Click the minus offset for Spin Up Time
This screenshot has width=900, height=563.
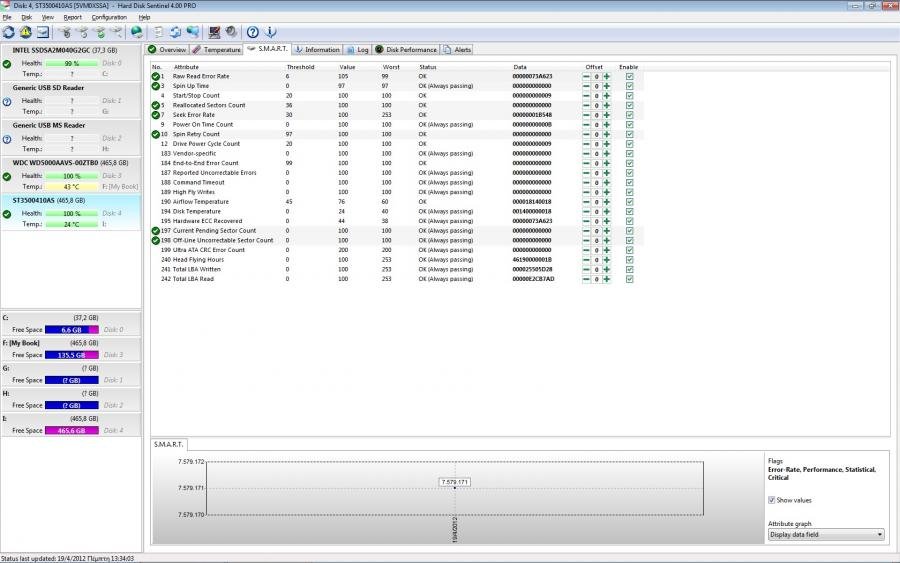(586, 86)
